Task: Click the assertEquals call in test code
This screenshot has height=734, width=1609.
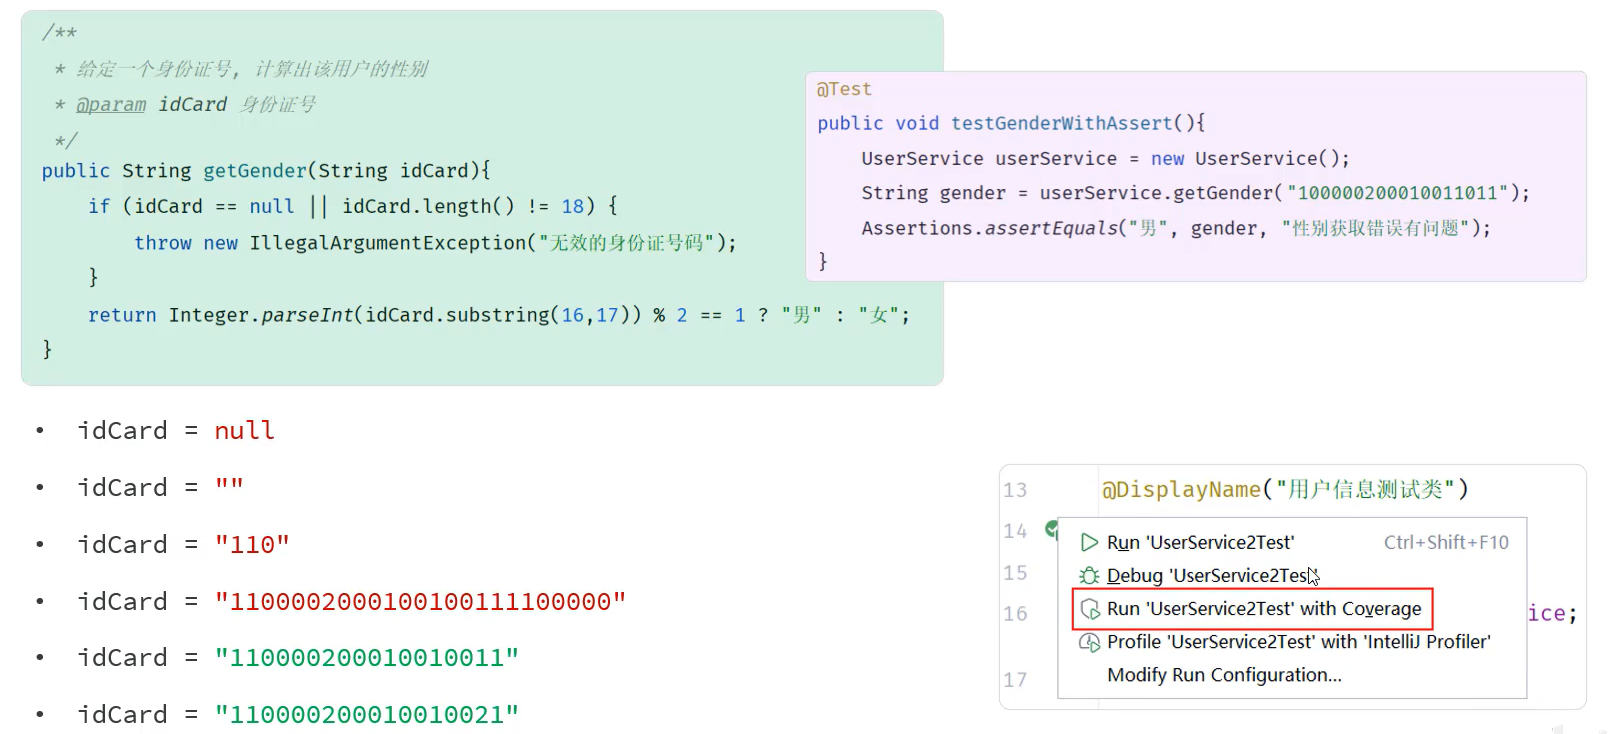Action: pos(1050,228)
